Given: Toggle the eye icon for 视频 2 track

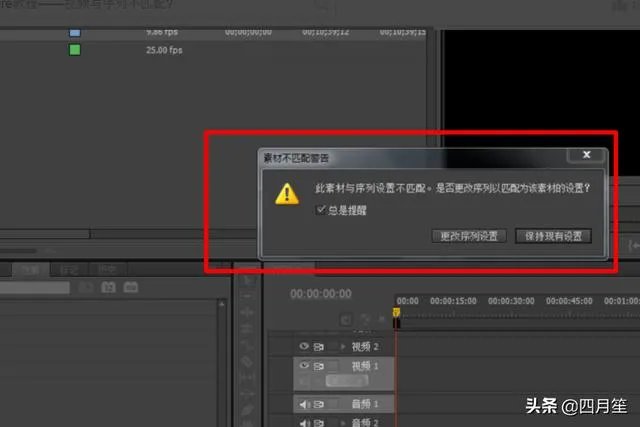Looking at the screenshot, I should pos(304,346).
